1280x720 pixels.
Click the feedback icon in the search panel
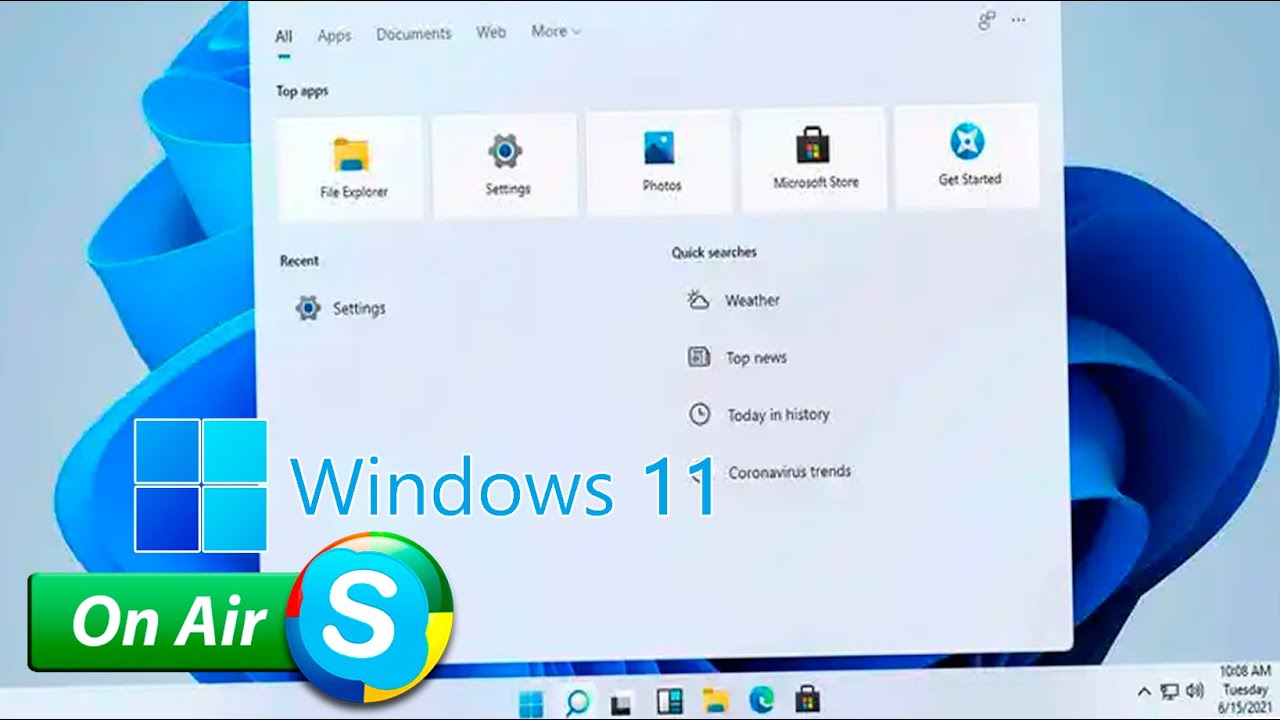click(987, 21)
